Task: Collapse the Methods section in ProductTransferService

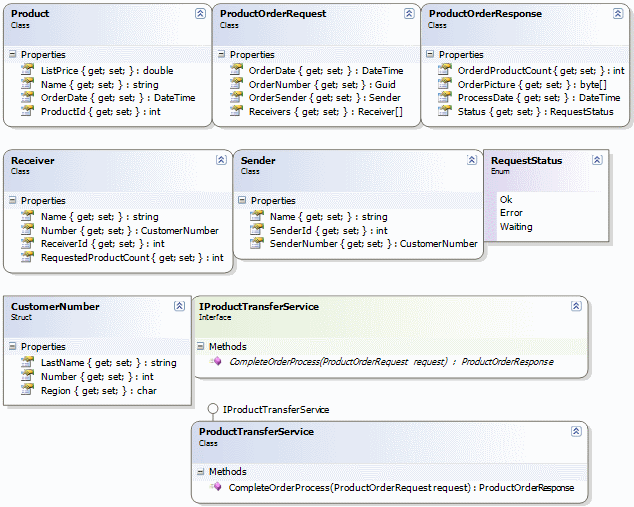Action: [201, 472]
